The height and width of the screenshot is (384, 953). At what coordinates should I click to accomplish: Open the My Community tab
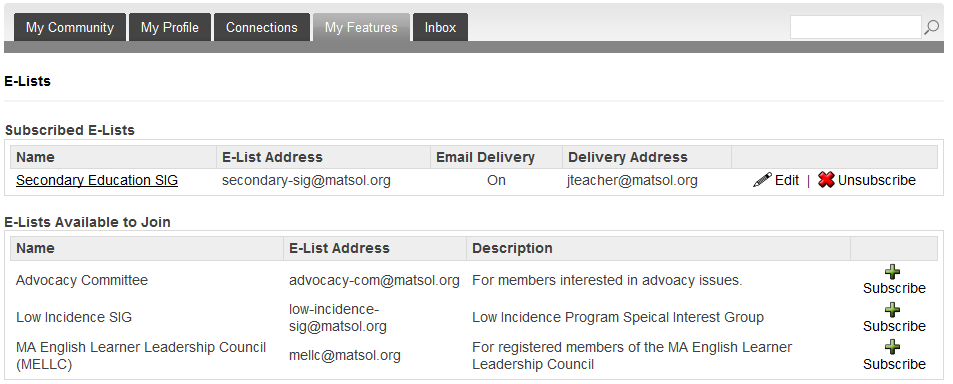[x=70, y=27]
